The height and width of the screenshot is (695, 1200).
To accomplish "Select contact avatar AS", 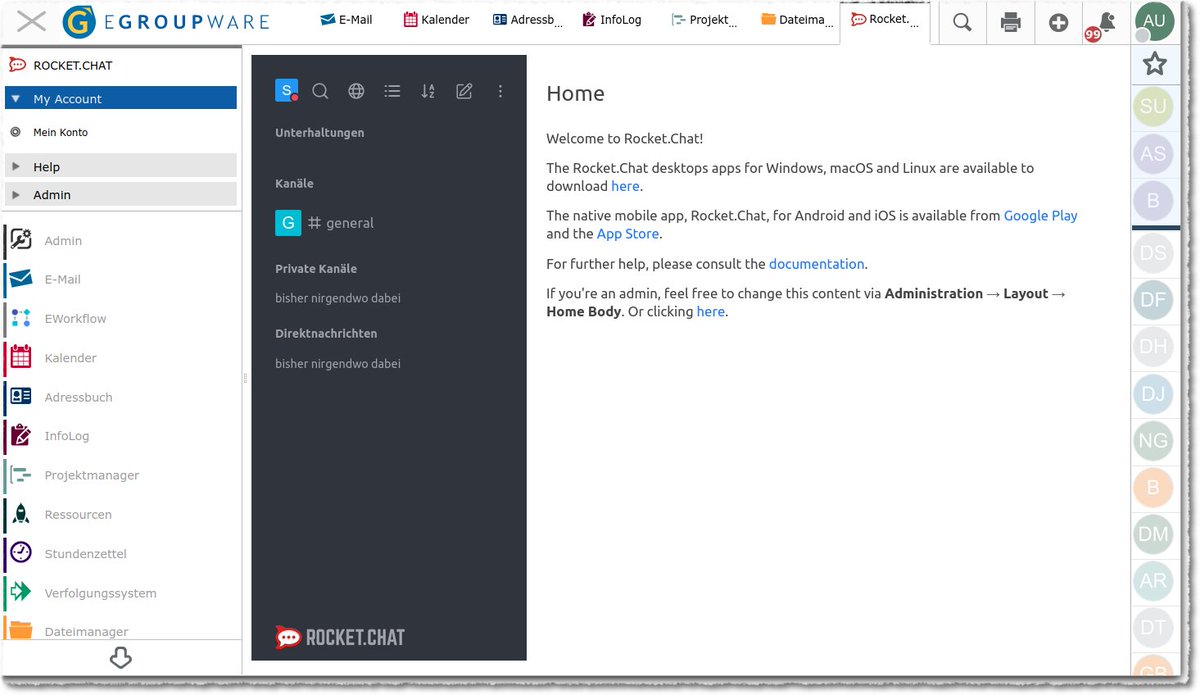I will [x=1153, y=154].
